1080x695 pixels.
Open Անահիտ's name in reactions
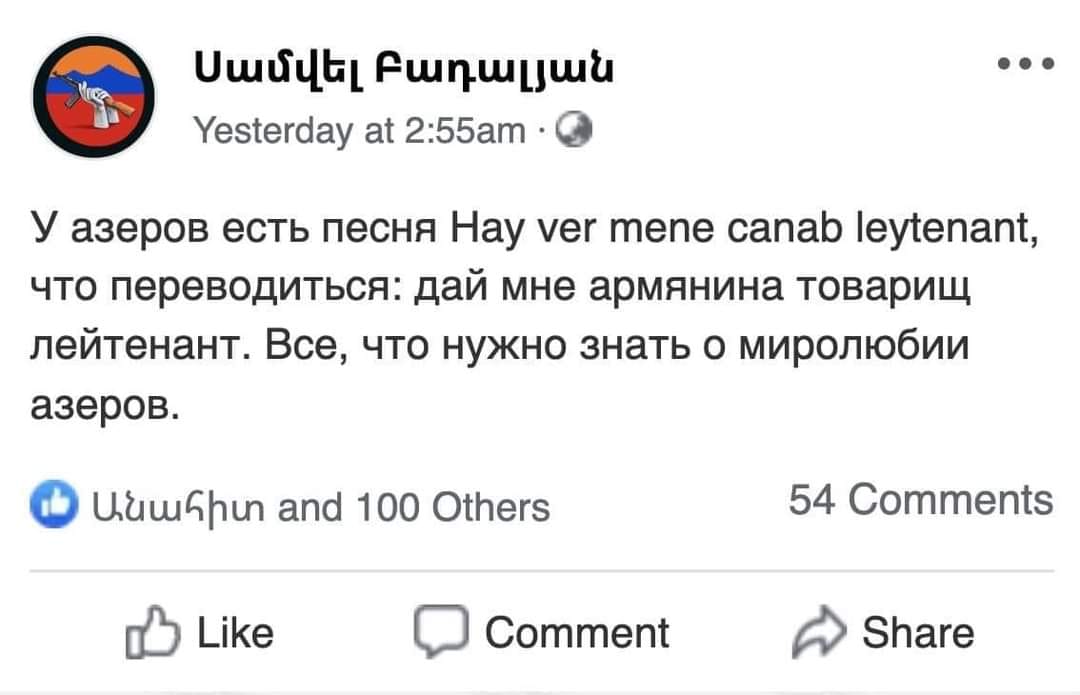[178, 508]
